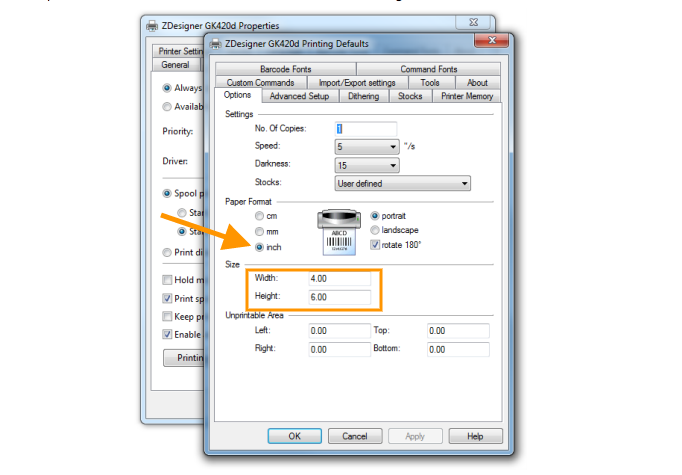
Task: Switch to Import/Export settings tab
Action: pos(357,82)
